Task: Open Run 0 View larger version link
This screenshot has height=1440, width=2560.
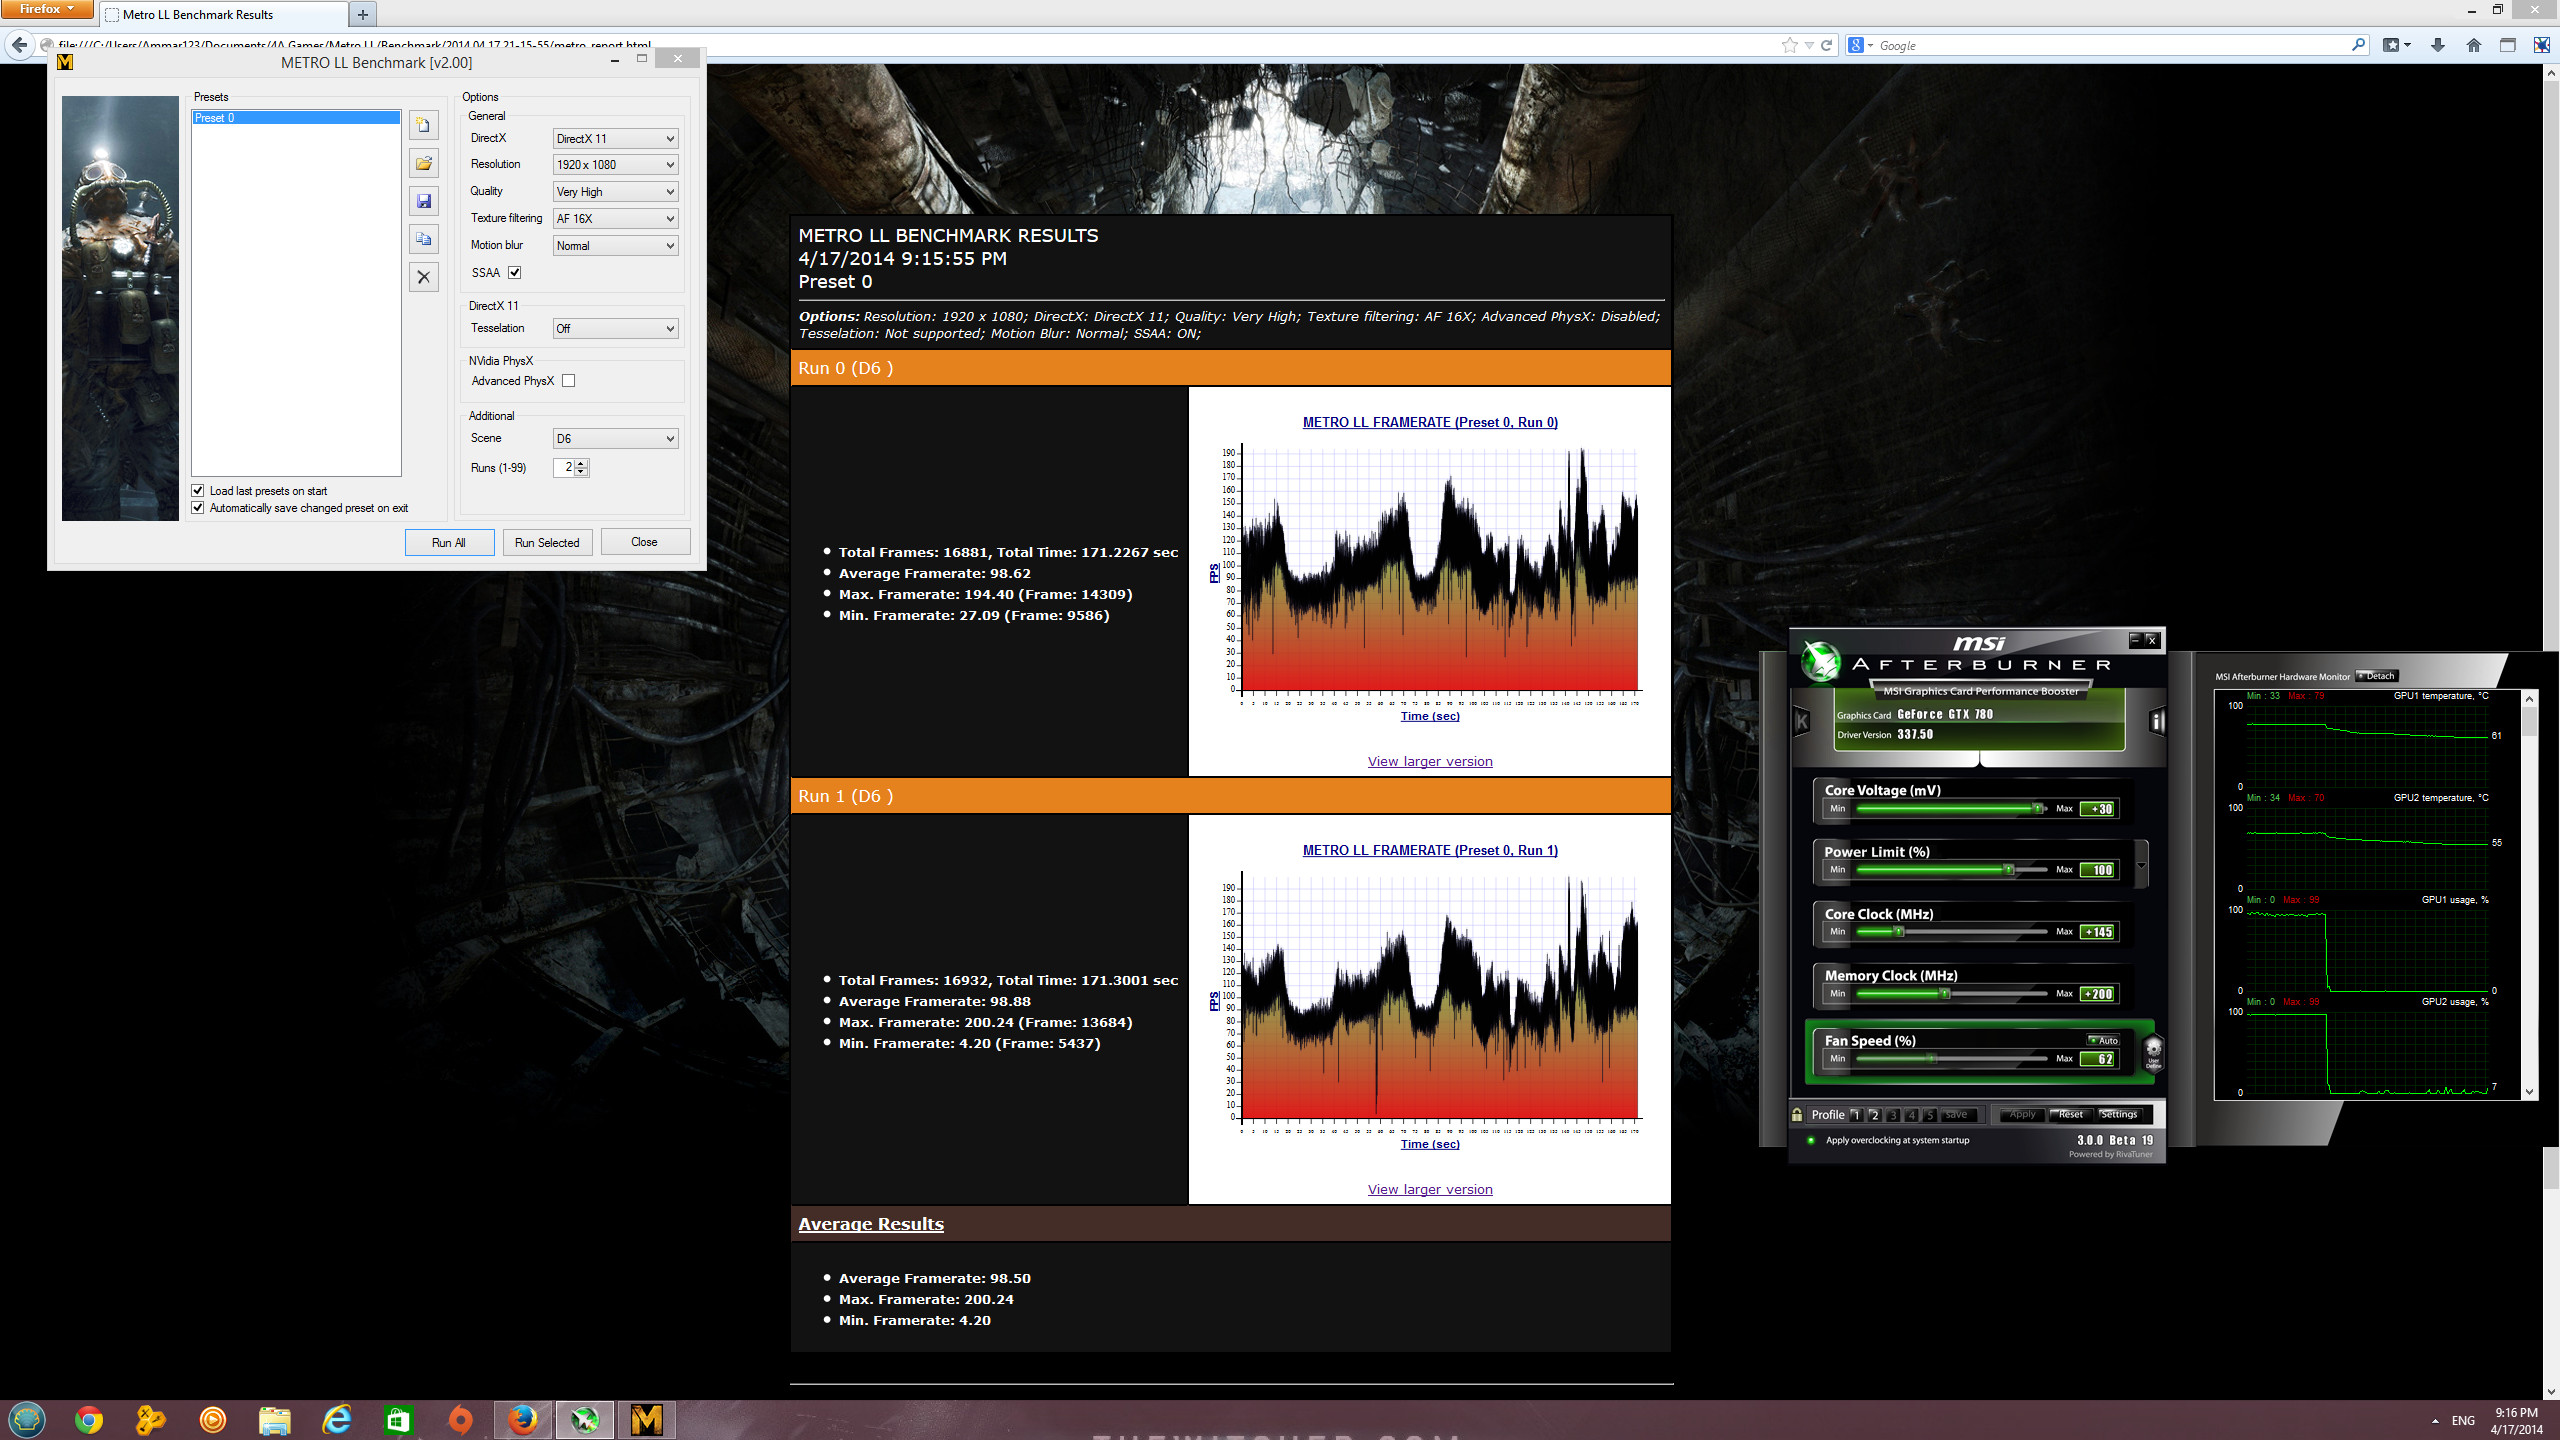Action: (1430, 762)
